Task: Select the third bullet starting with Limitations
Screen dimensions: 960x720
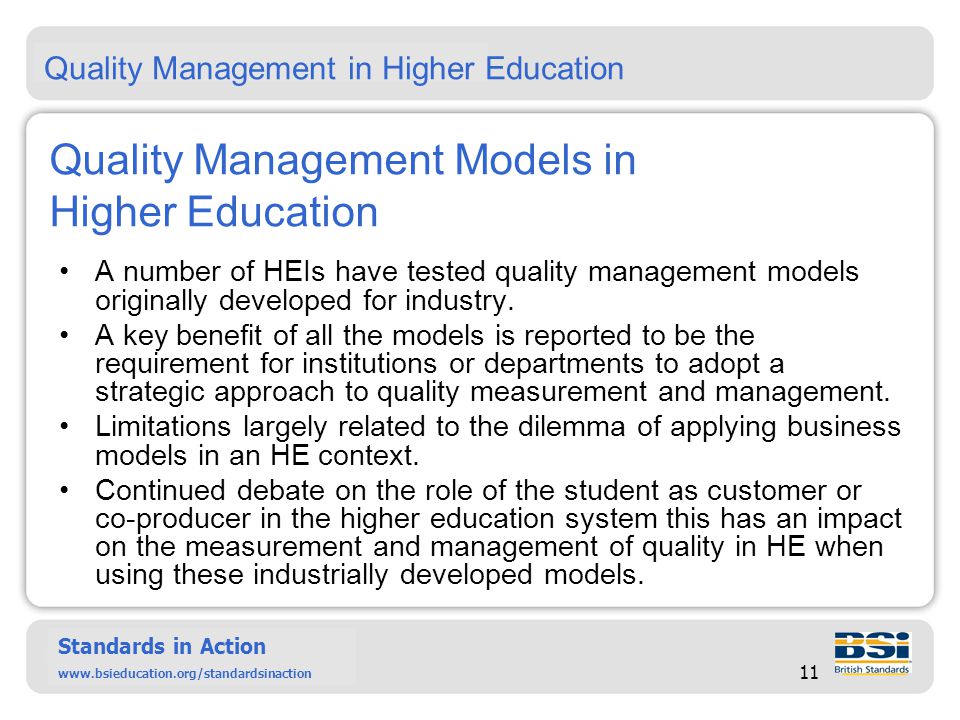Action: (x=498, y=441)
